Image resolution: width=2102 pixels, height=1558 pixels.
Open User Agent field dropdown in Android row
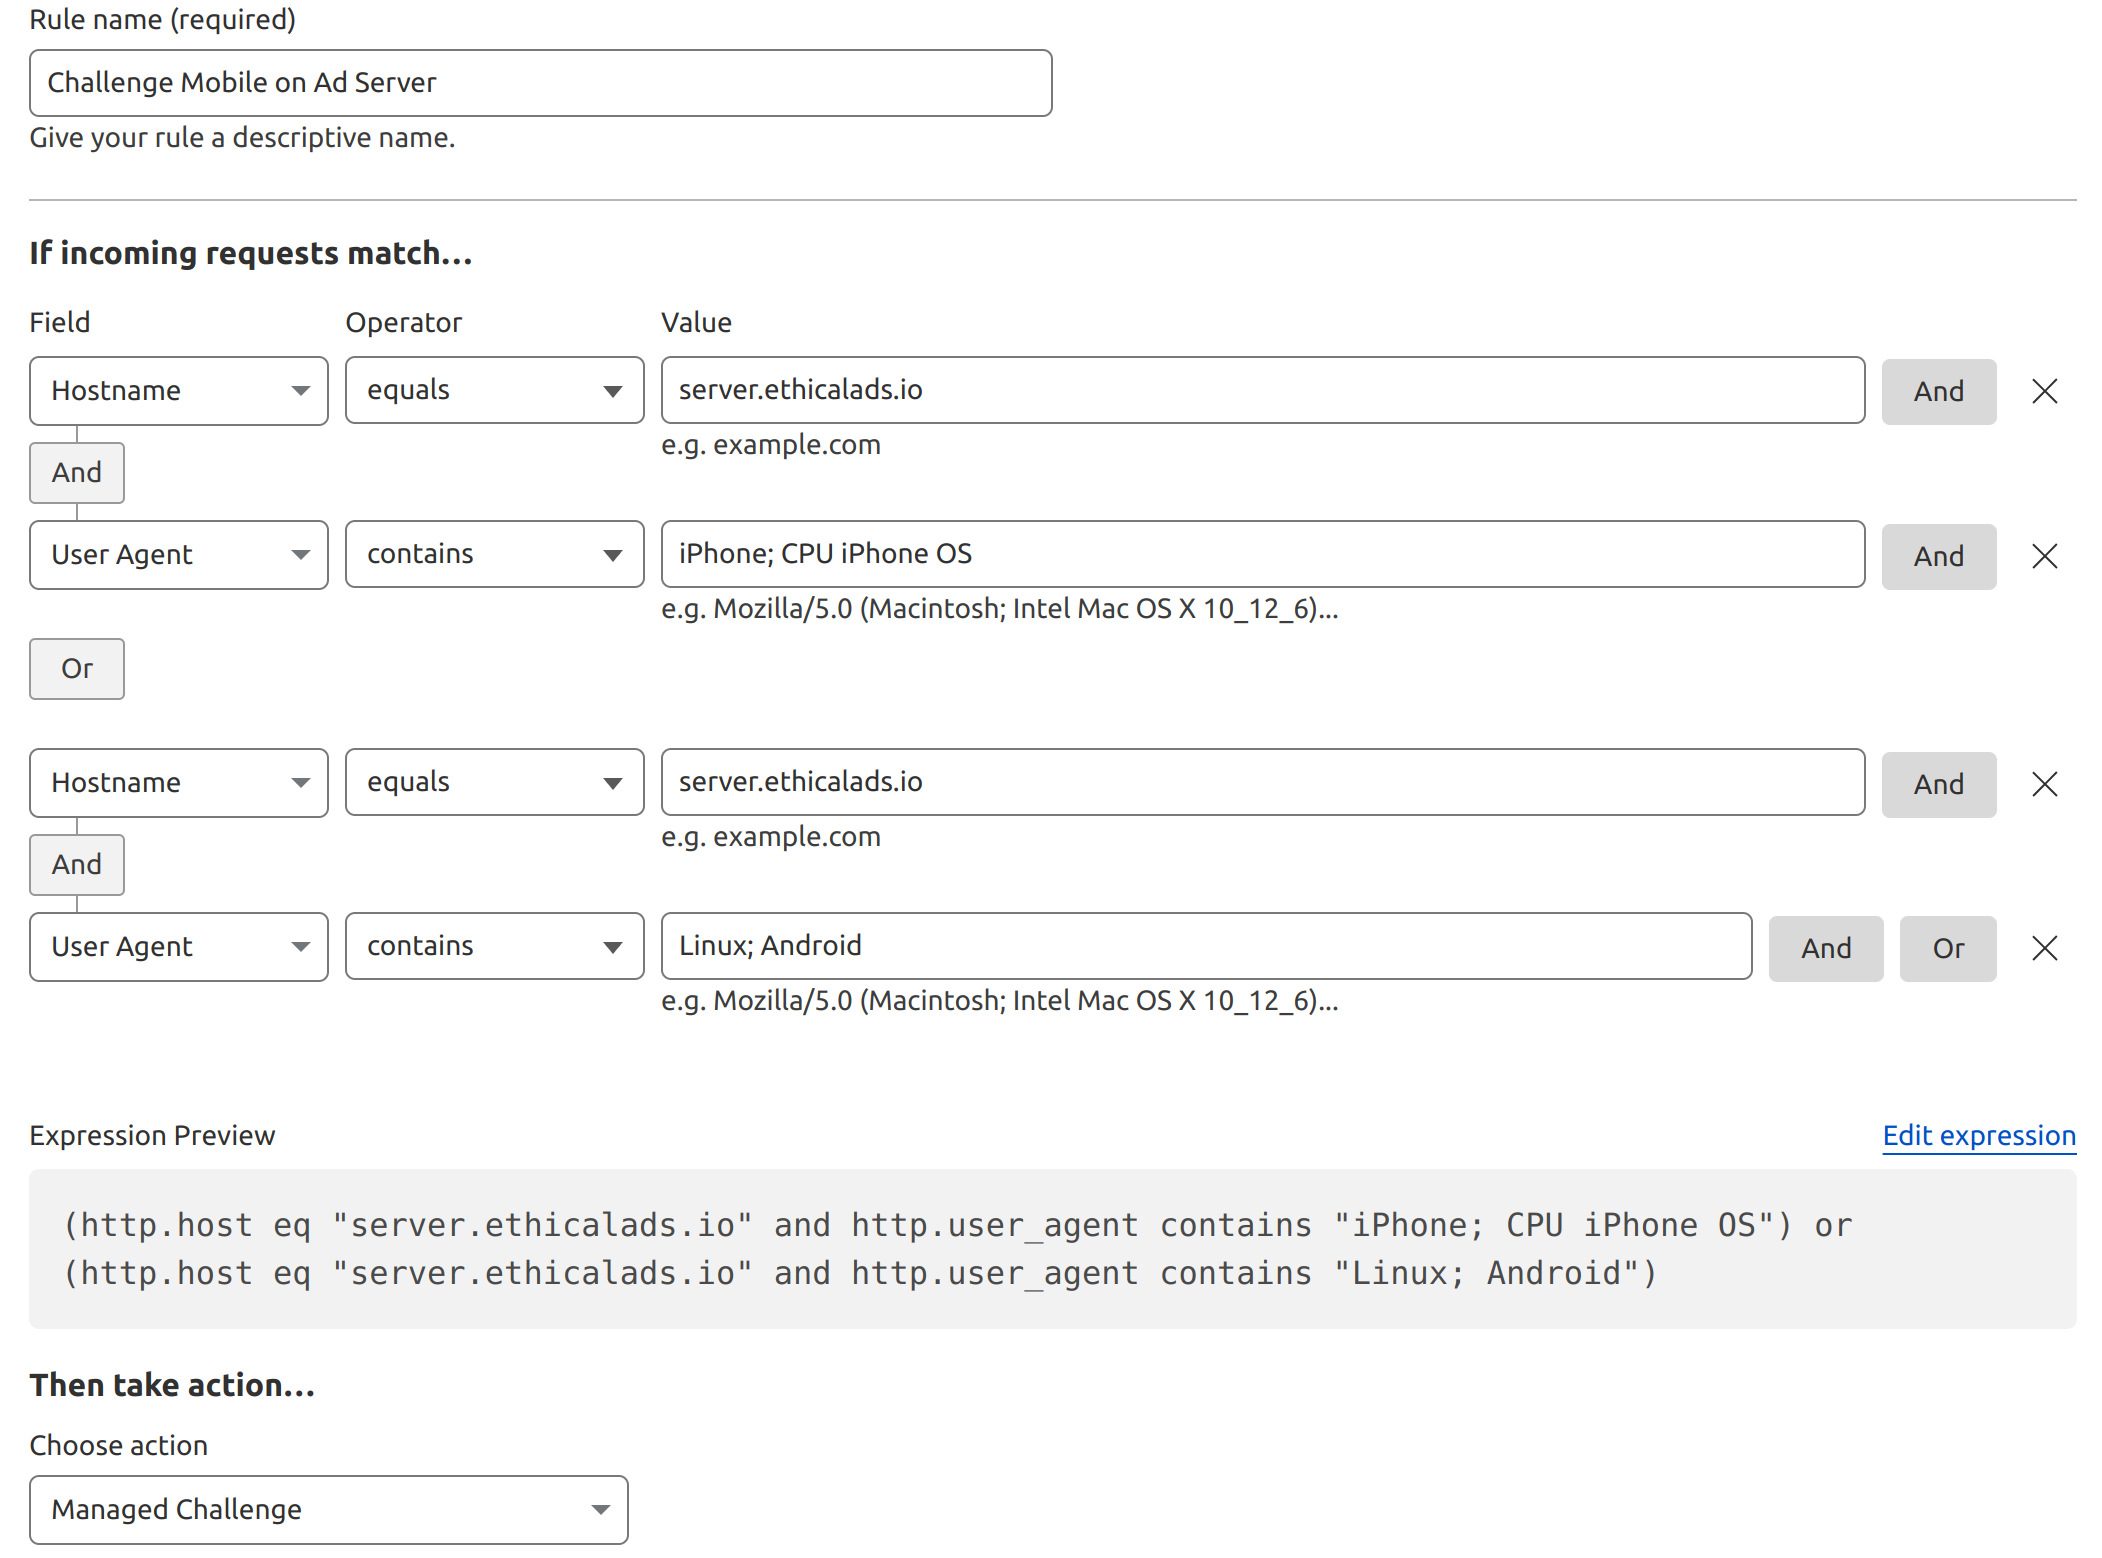[179, 947]
